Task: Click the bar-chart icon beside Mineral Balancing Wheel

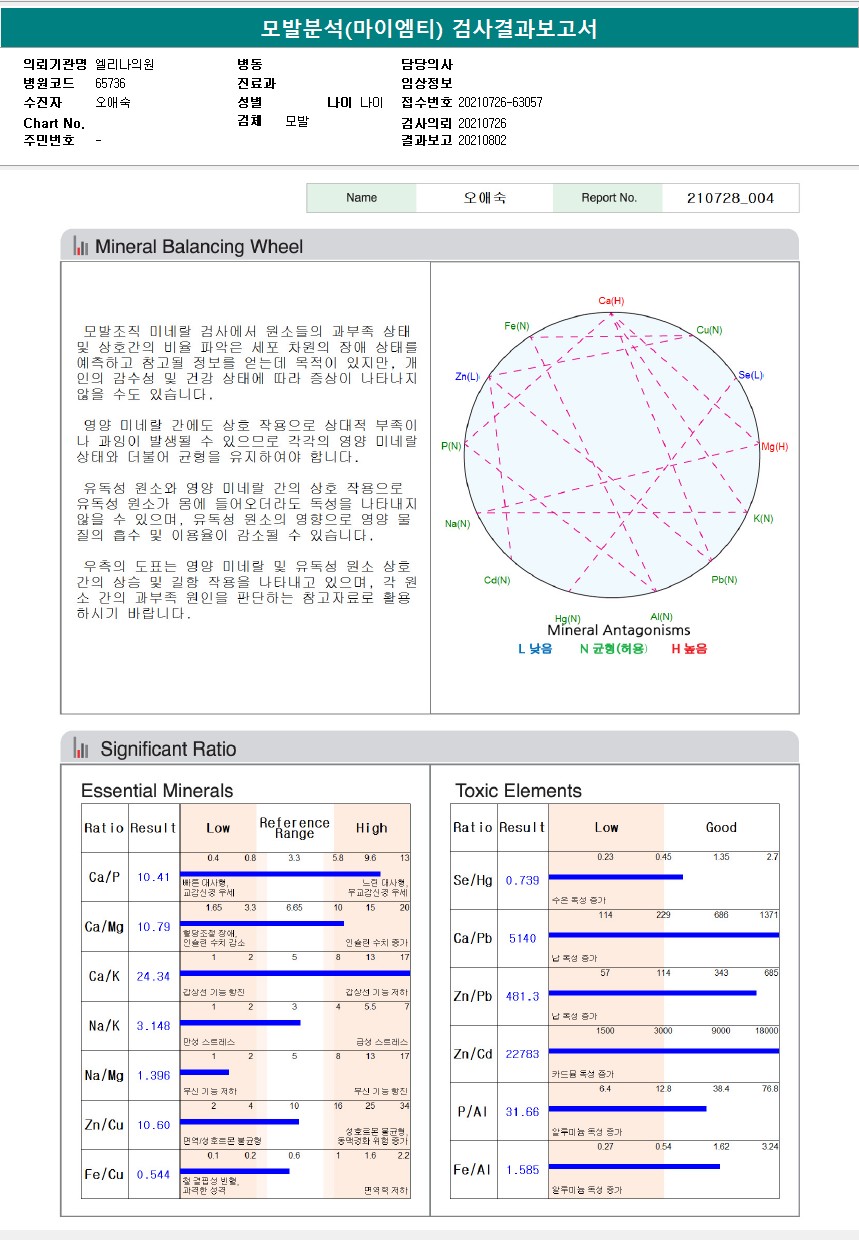Action: [79, 246]
